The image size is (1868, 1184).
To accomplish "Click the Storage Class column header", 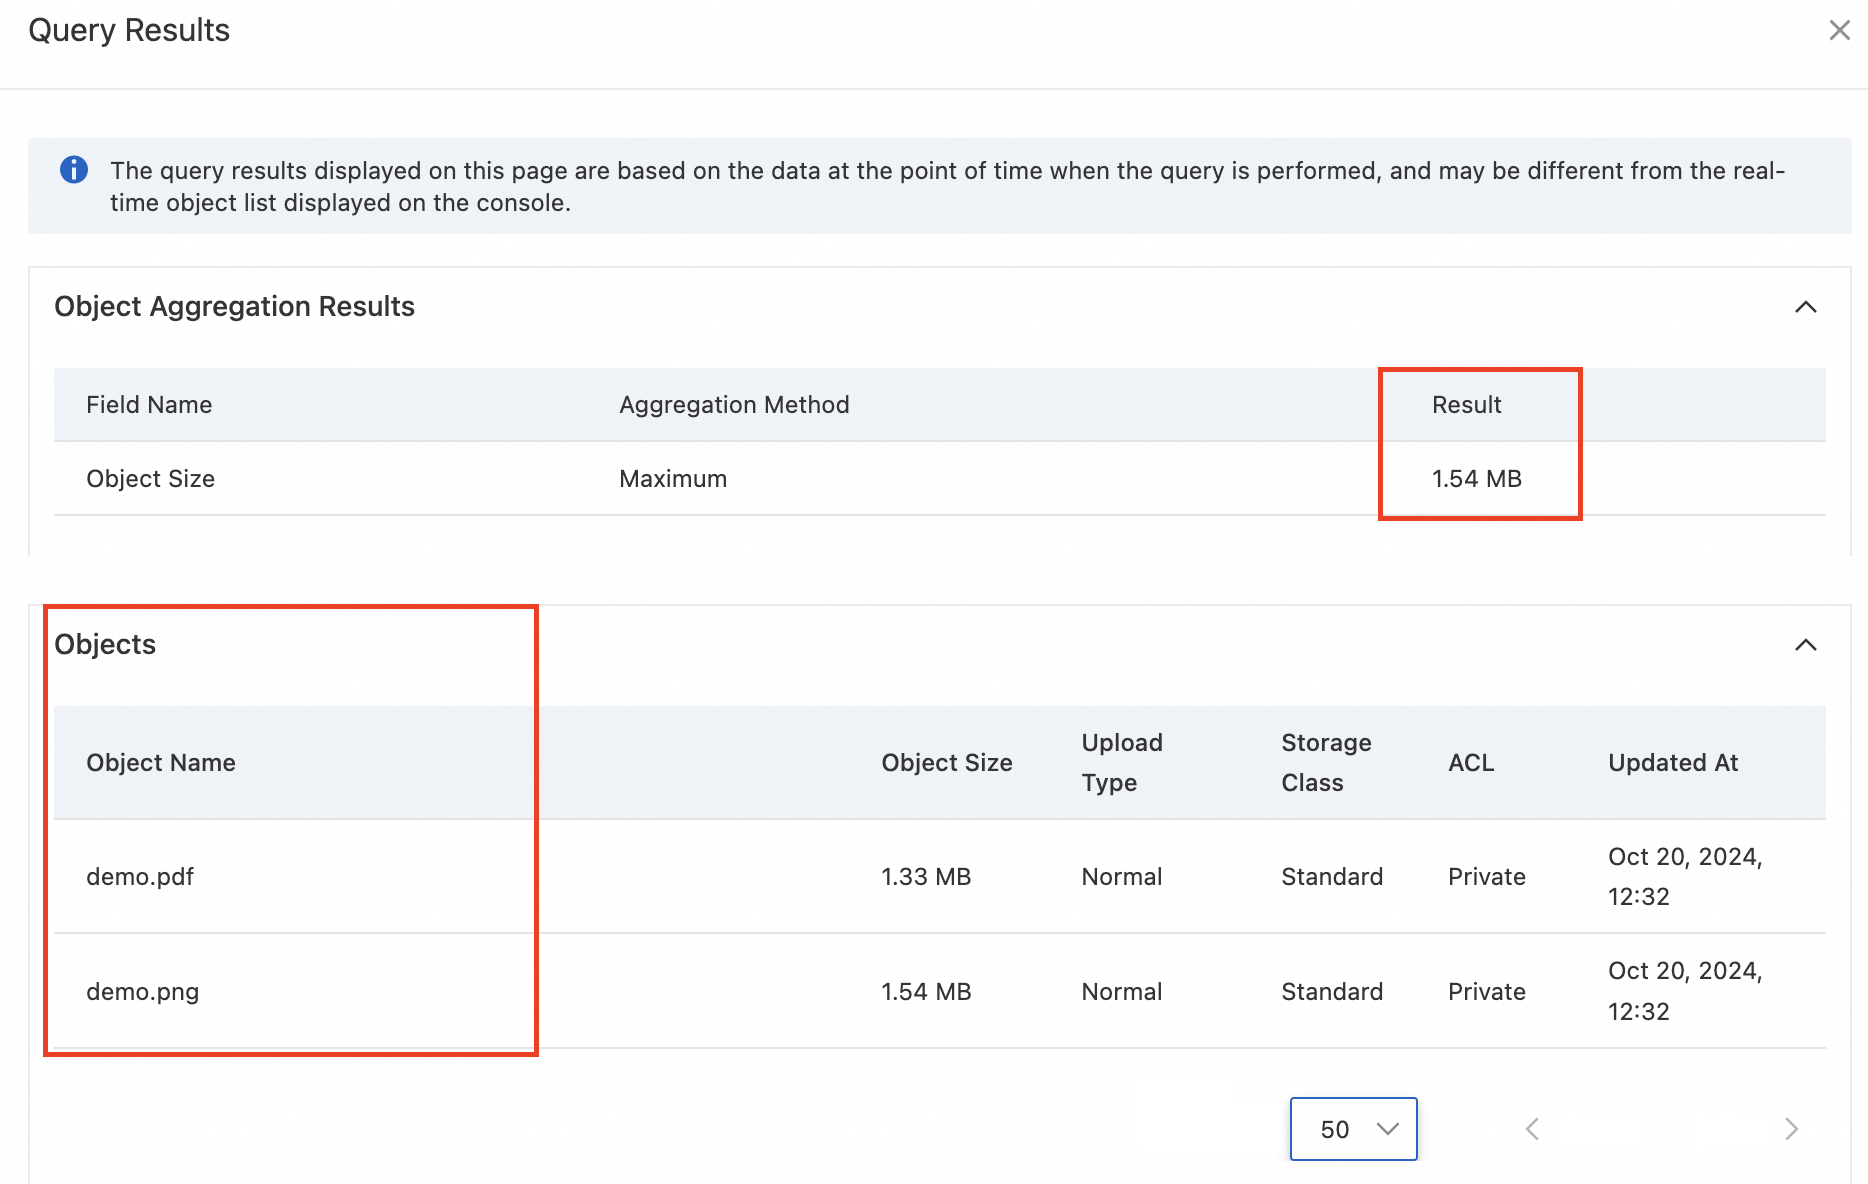I will (x=1326, y=763).
